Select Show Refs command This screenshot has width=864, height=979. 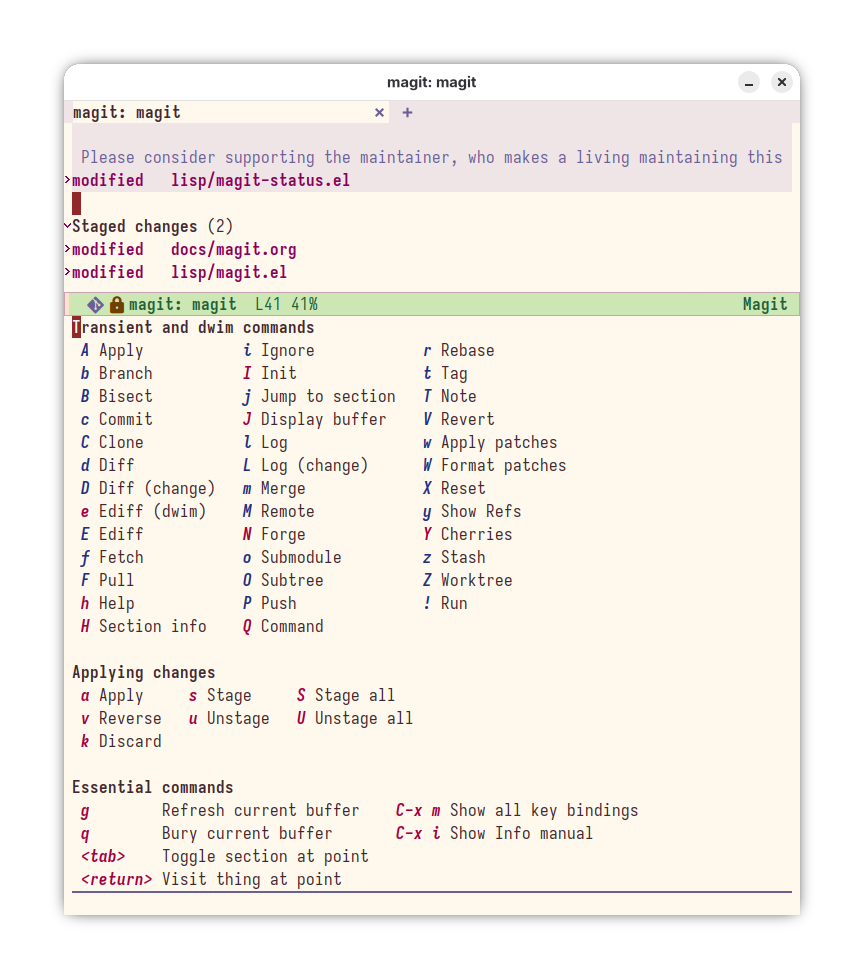472,511
